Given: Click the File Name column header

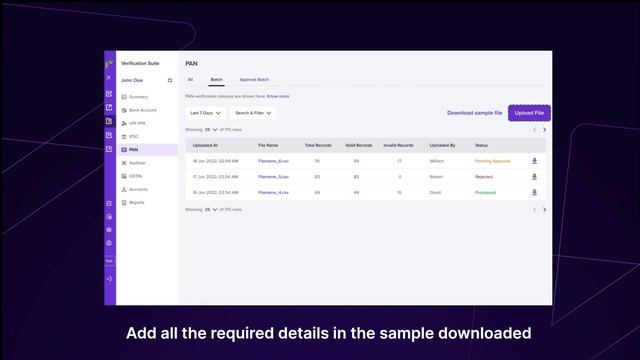Looking at the screenshot, I should 268,145.
